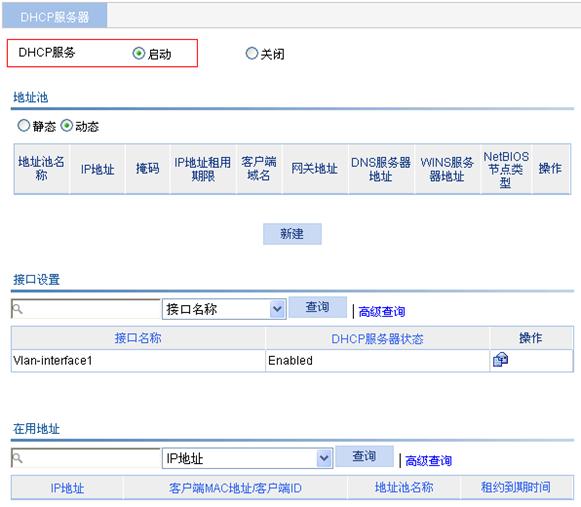
Task: Click the Vlan-interface1 table row
Action: (292, 360)
